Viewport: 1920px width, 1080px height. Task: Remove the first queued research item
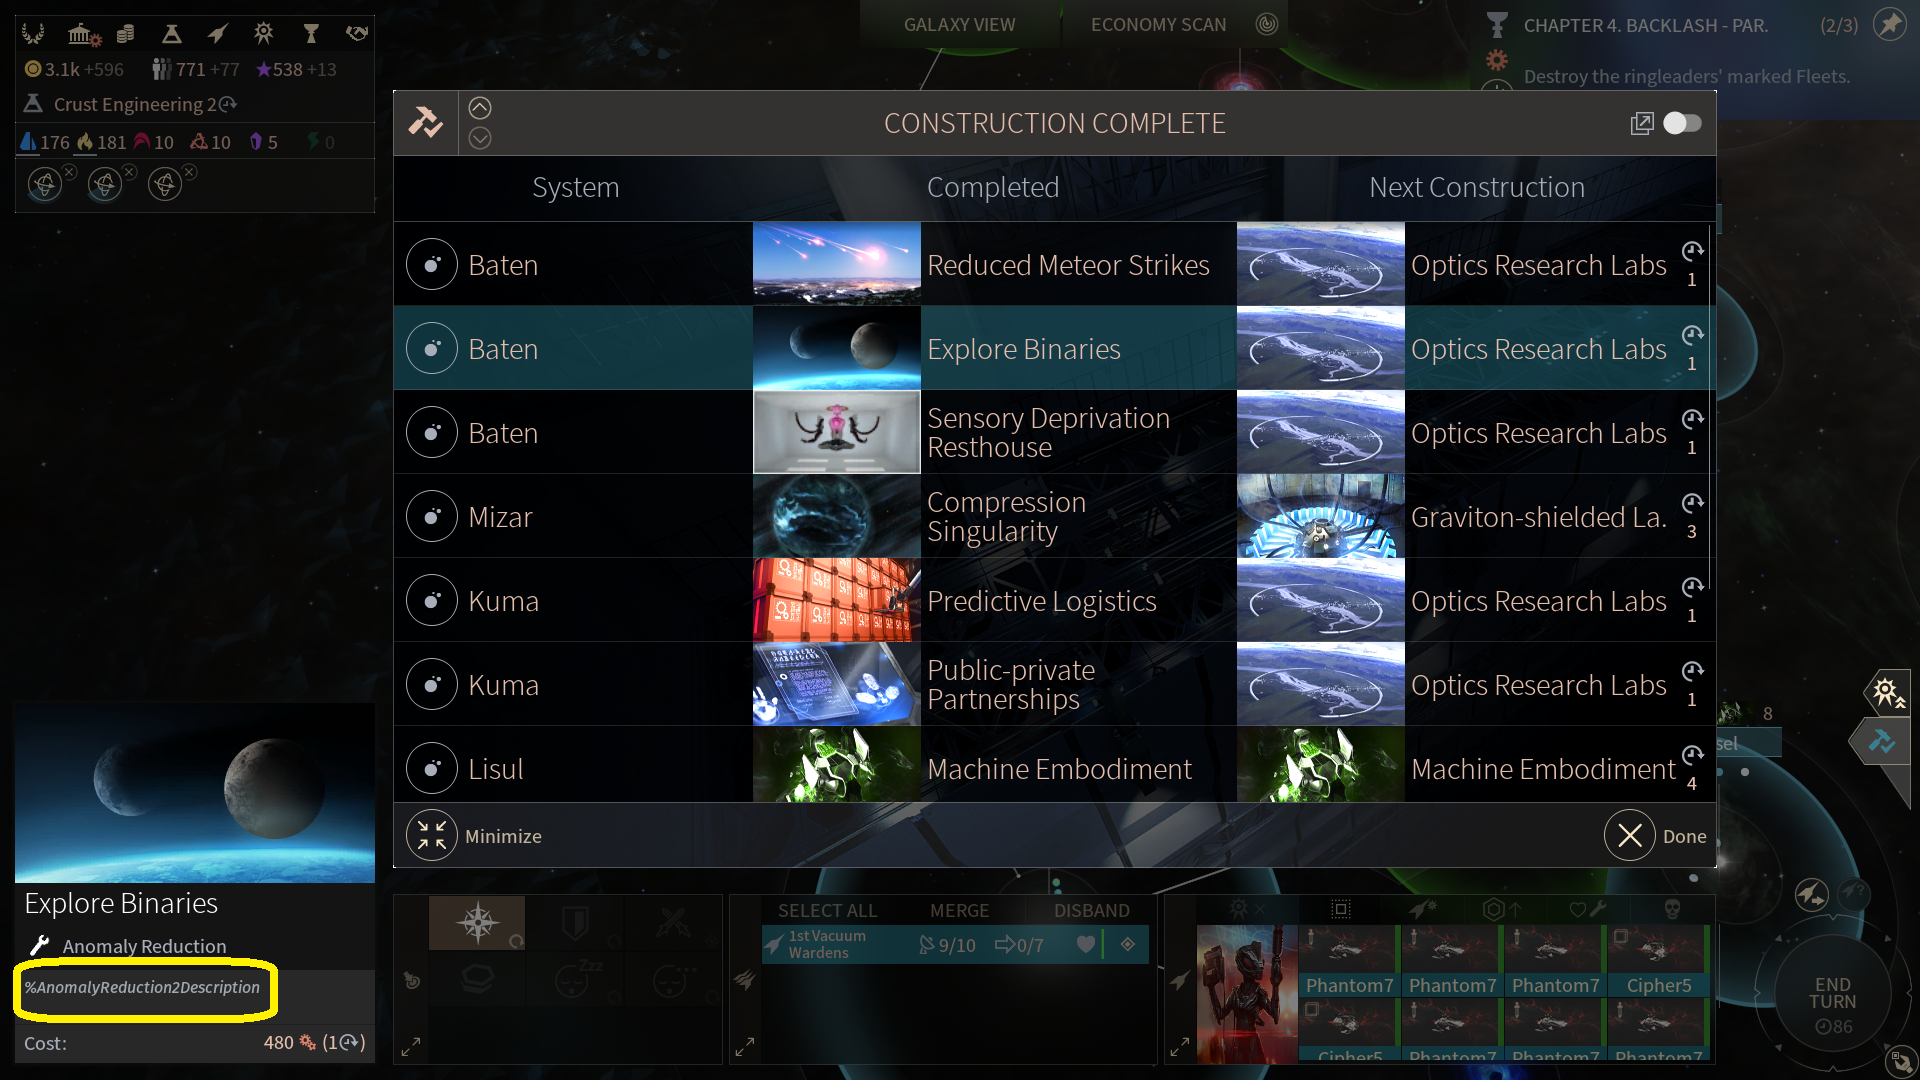(x=70, y=171)
